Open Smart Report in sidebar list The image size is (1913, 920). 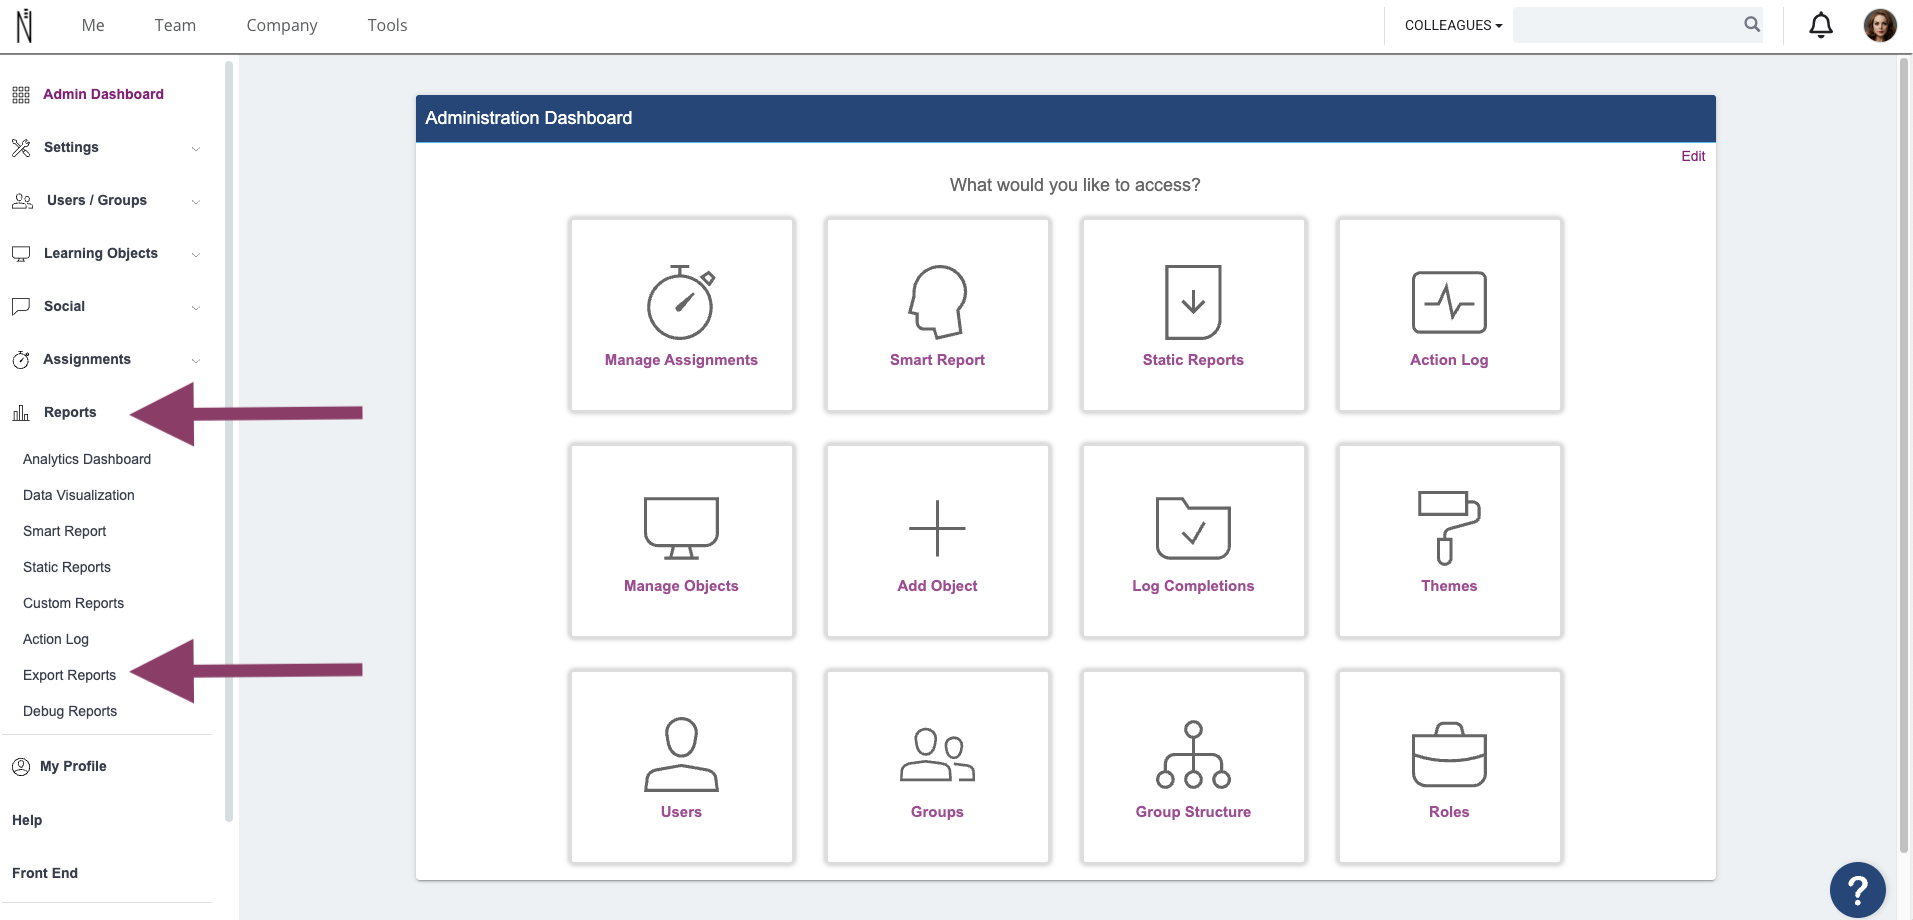pos(65,531)
